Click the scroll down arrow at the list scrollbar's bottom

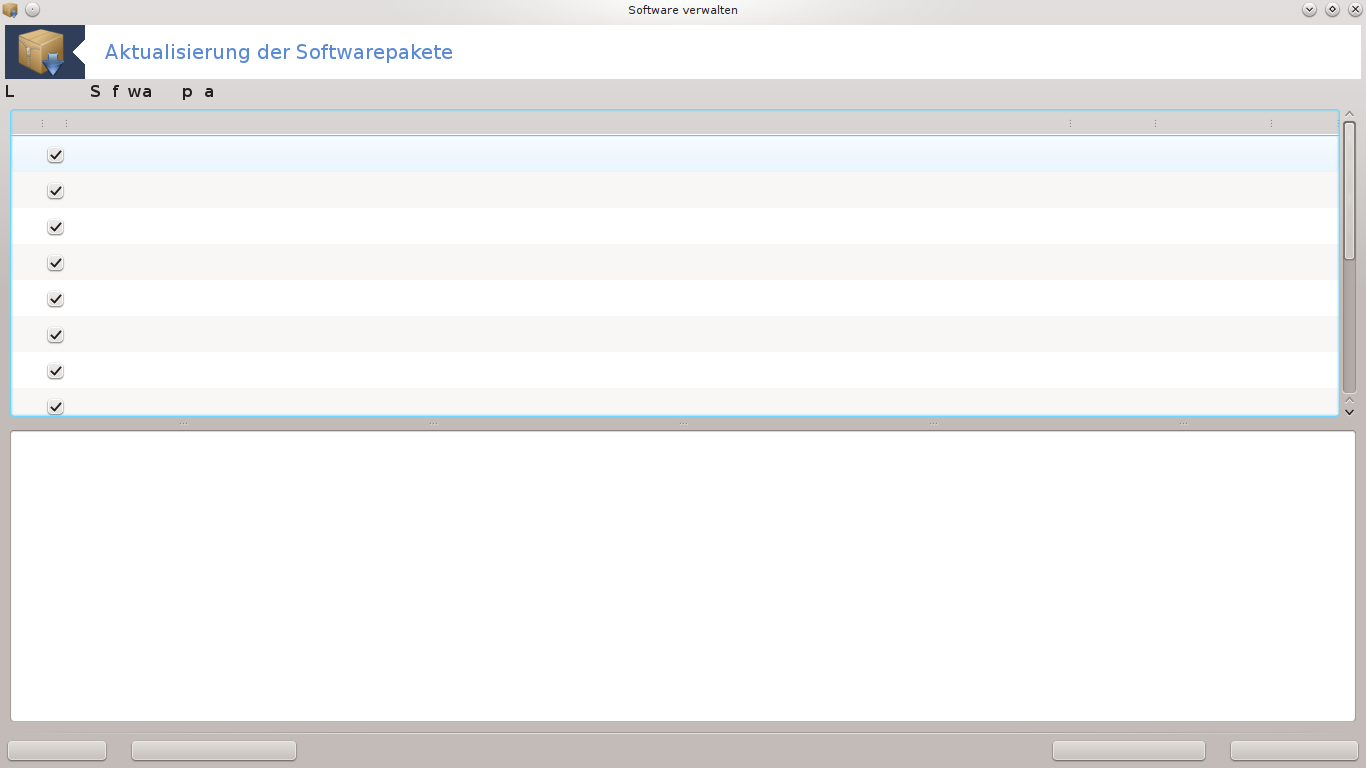(1349, 411)
